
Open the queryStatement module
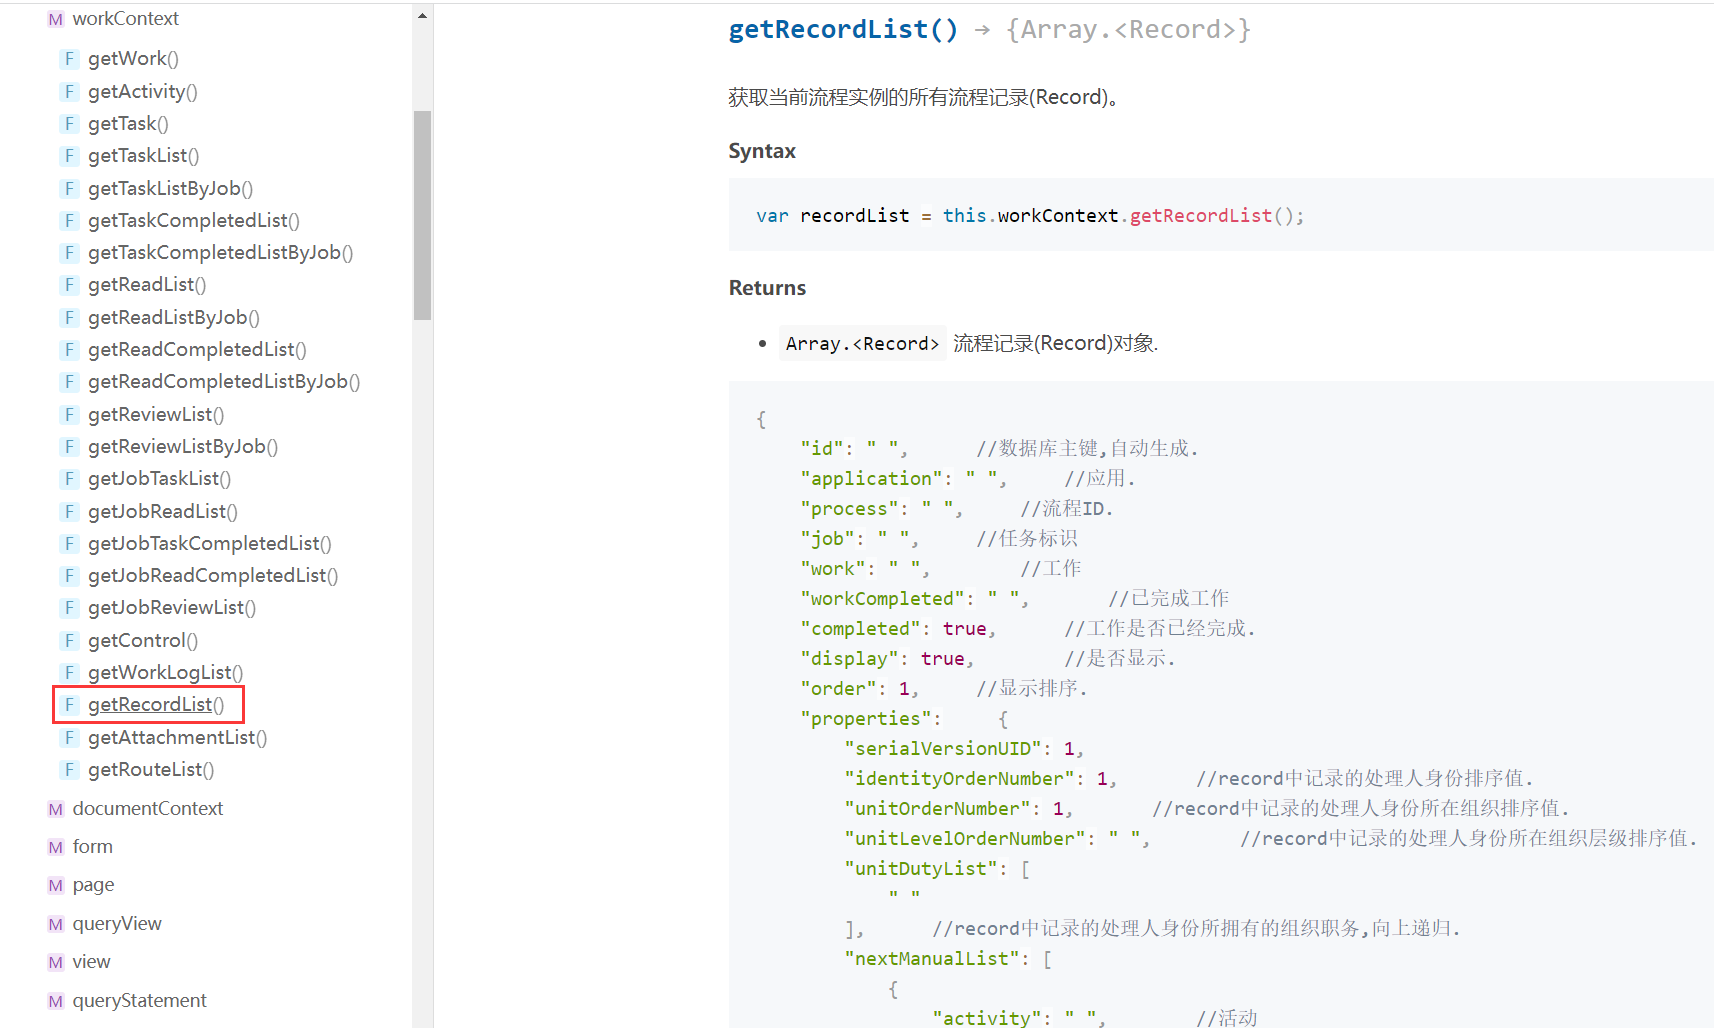click(x=140, y=1001)
